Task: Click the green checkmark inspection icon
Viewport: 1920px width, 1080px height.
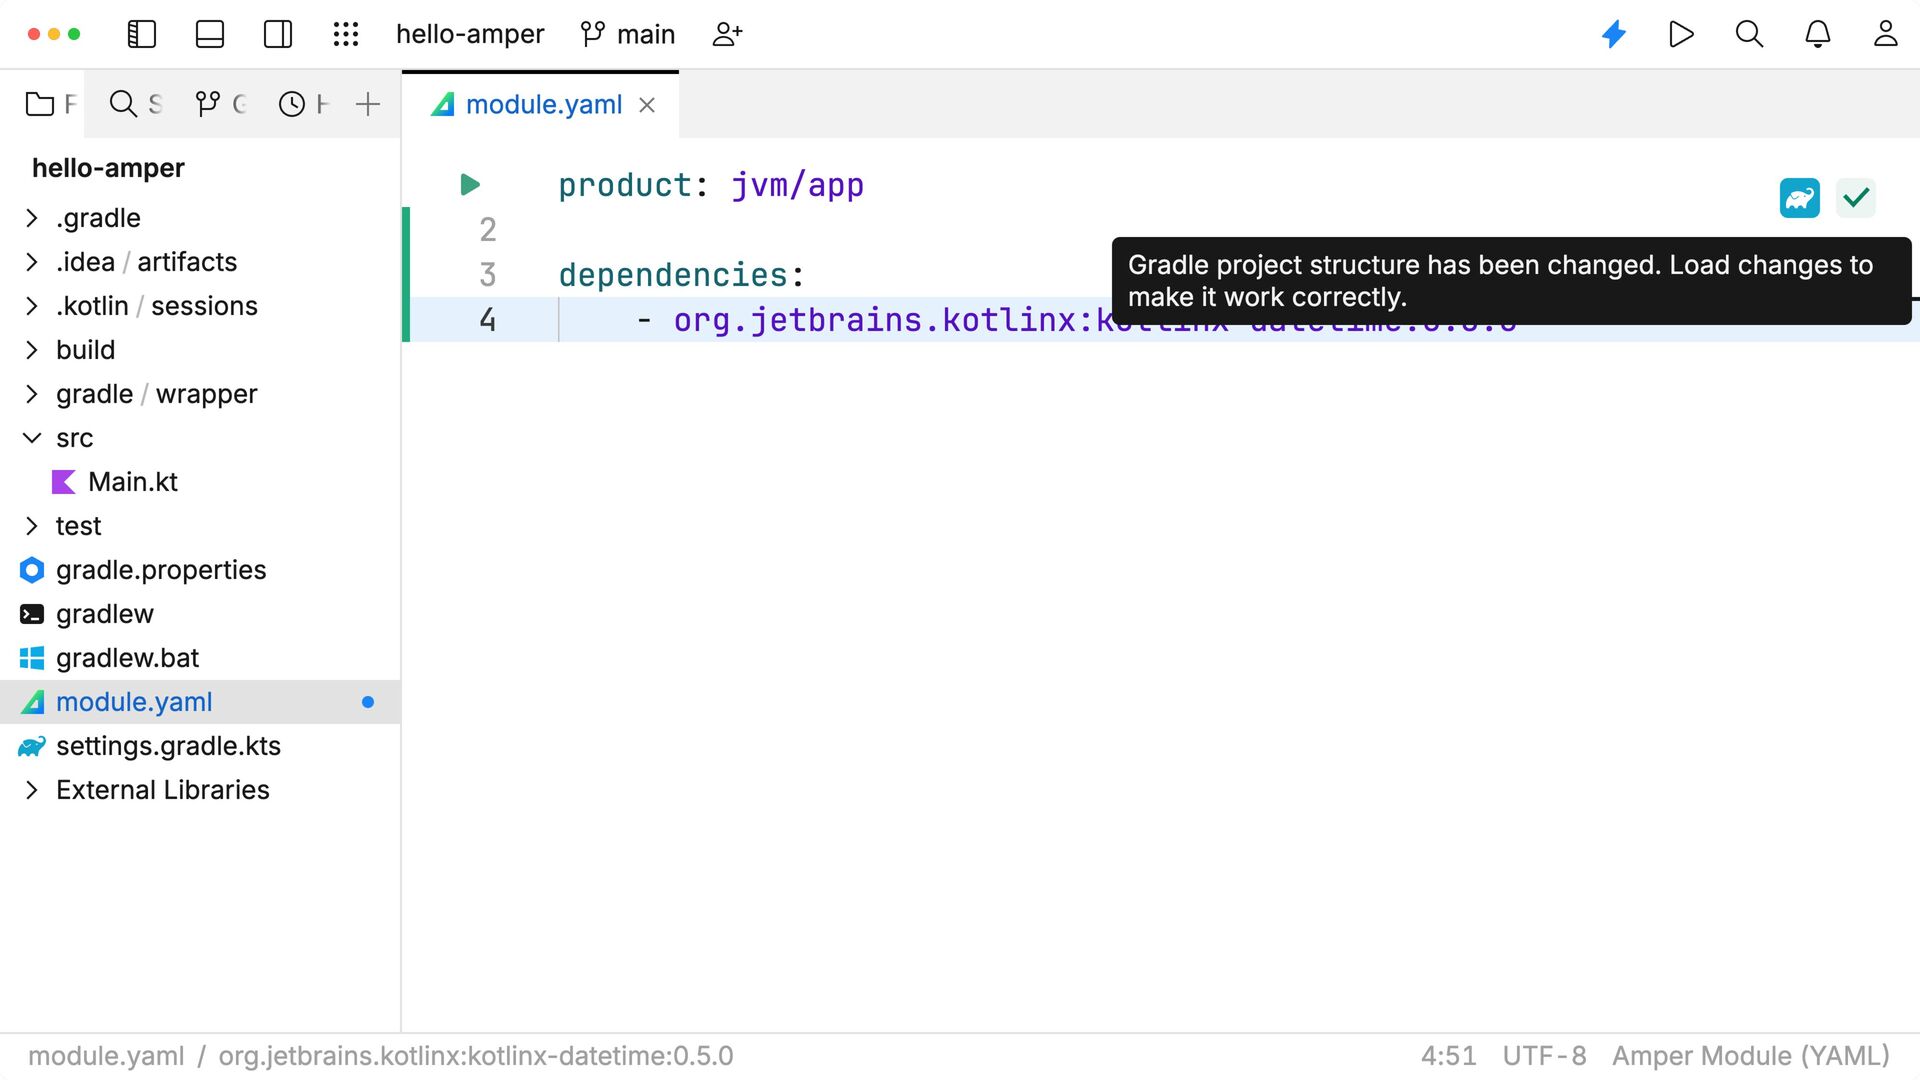Action: 1856,198
